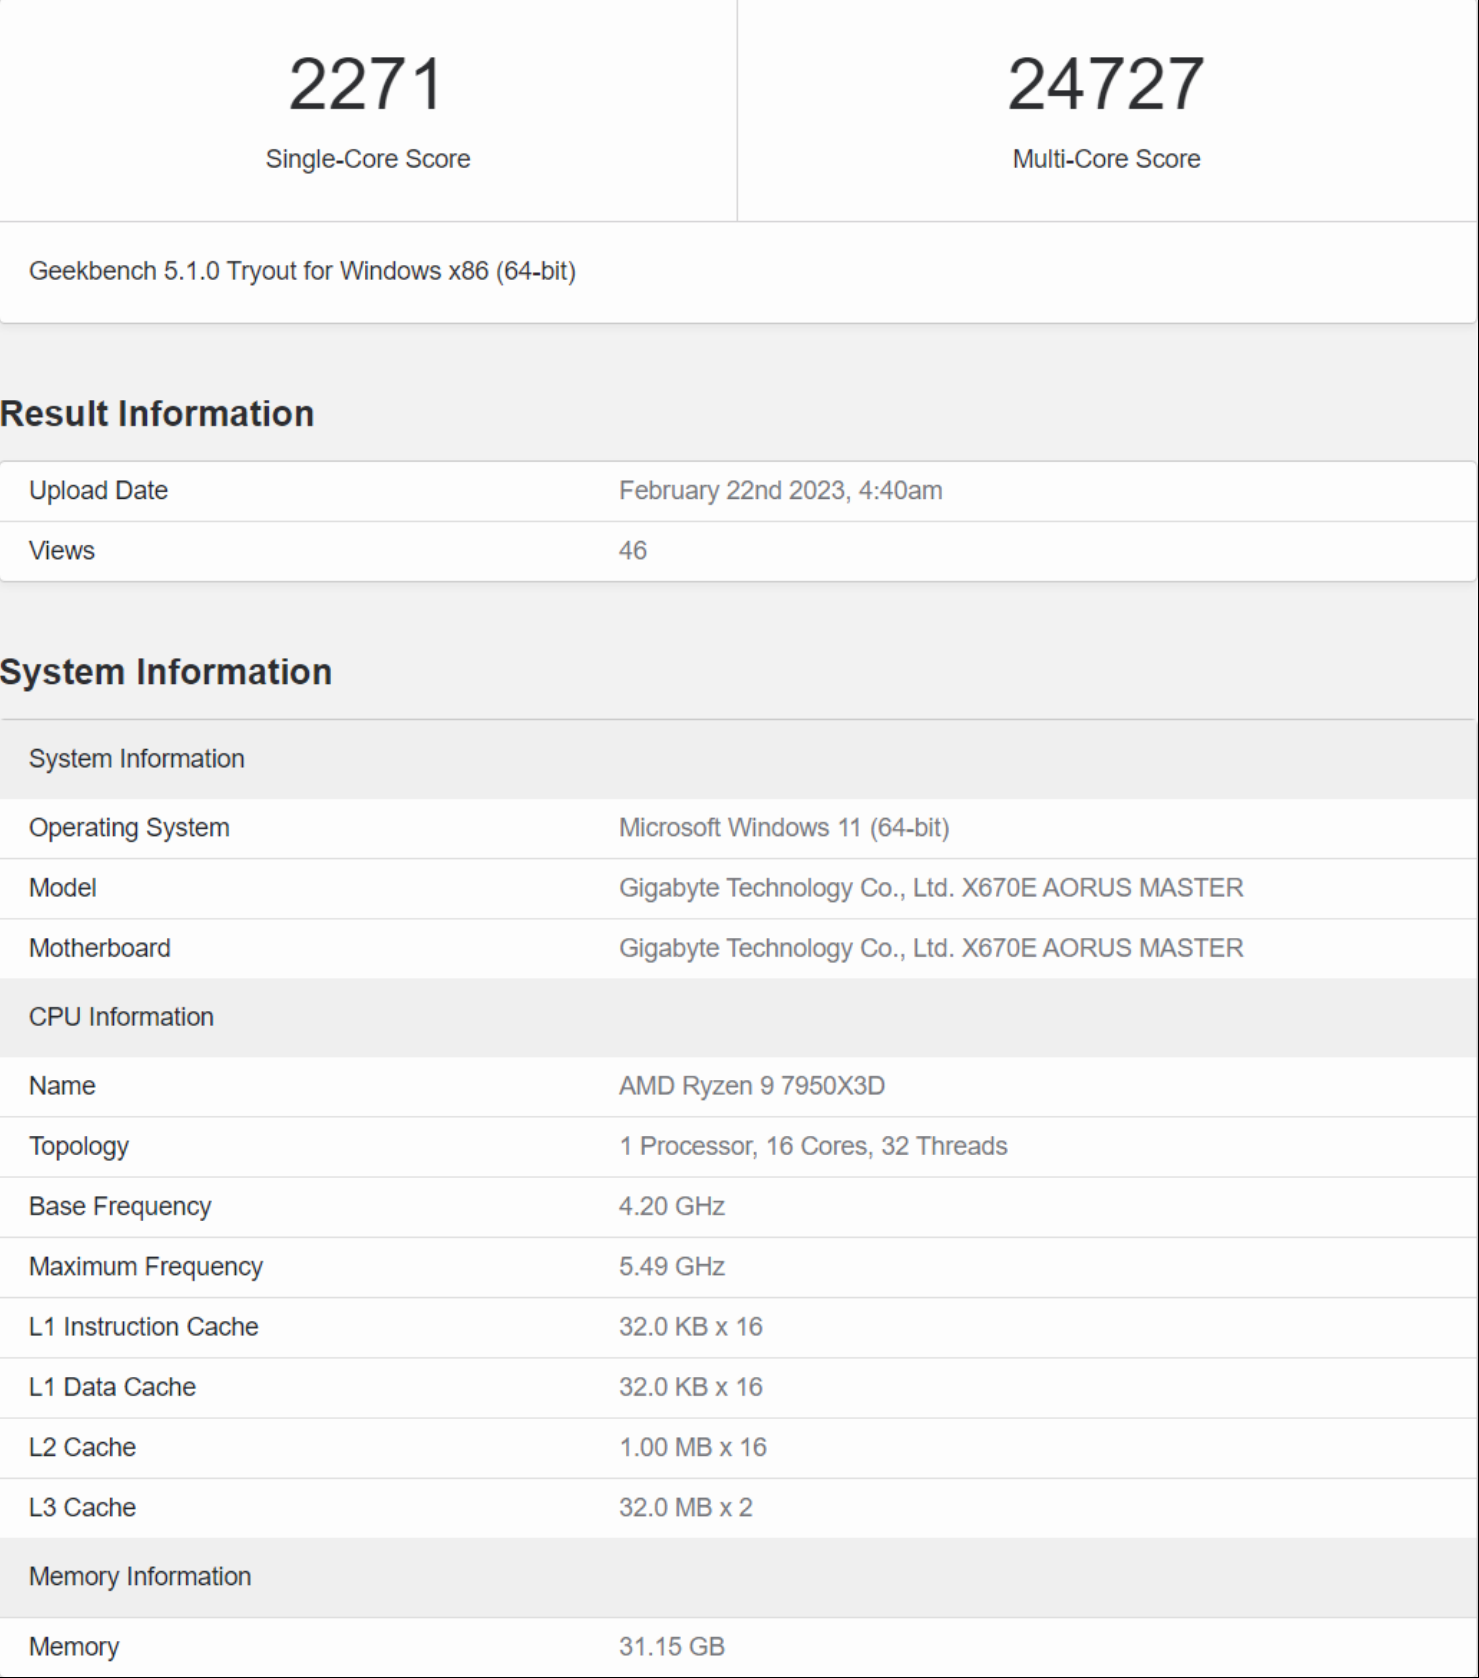Select the Single-Core Score label
This screenshot has height=1678, width=1479.
point(368,159)
